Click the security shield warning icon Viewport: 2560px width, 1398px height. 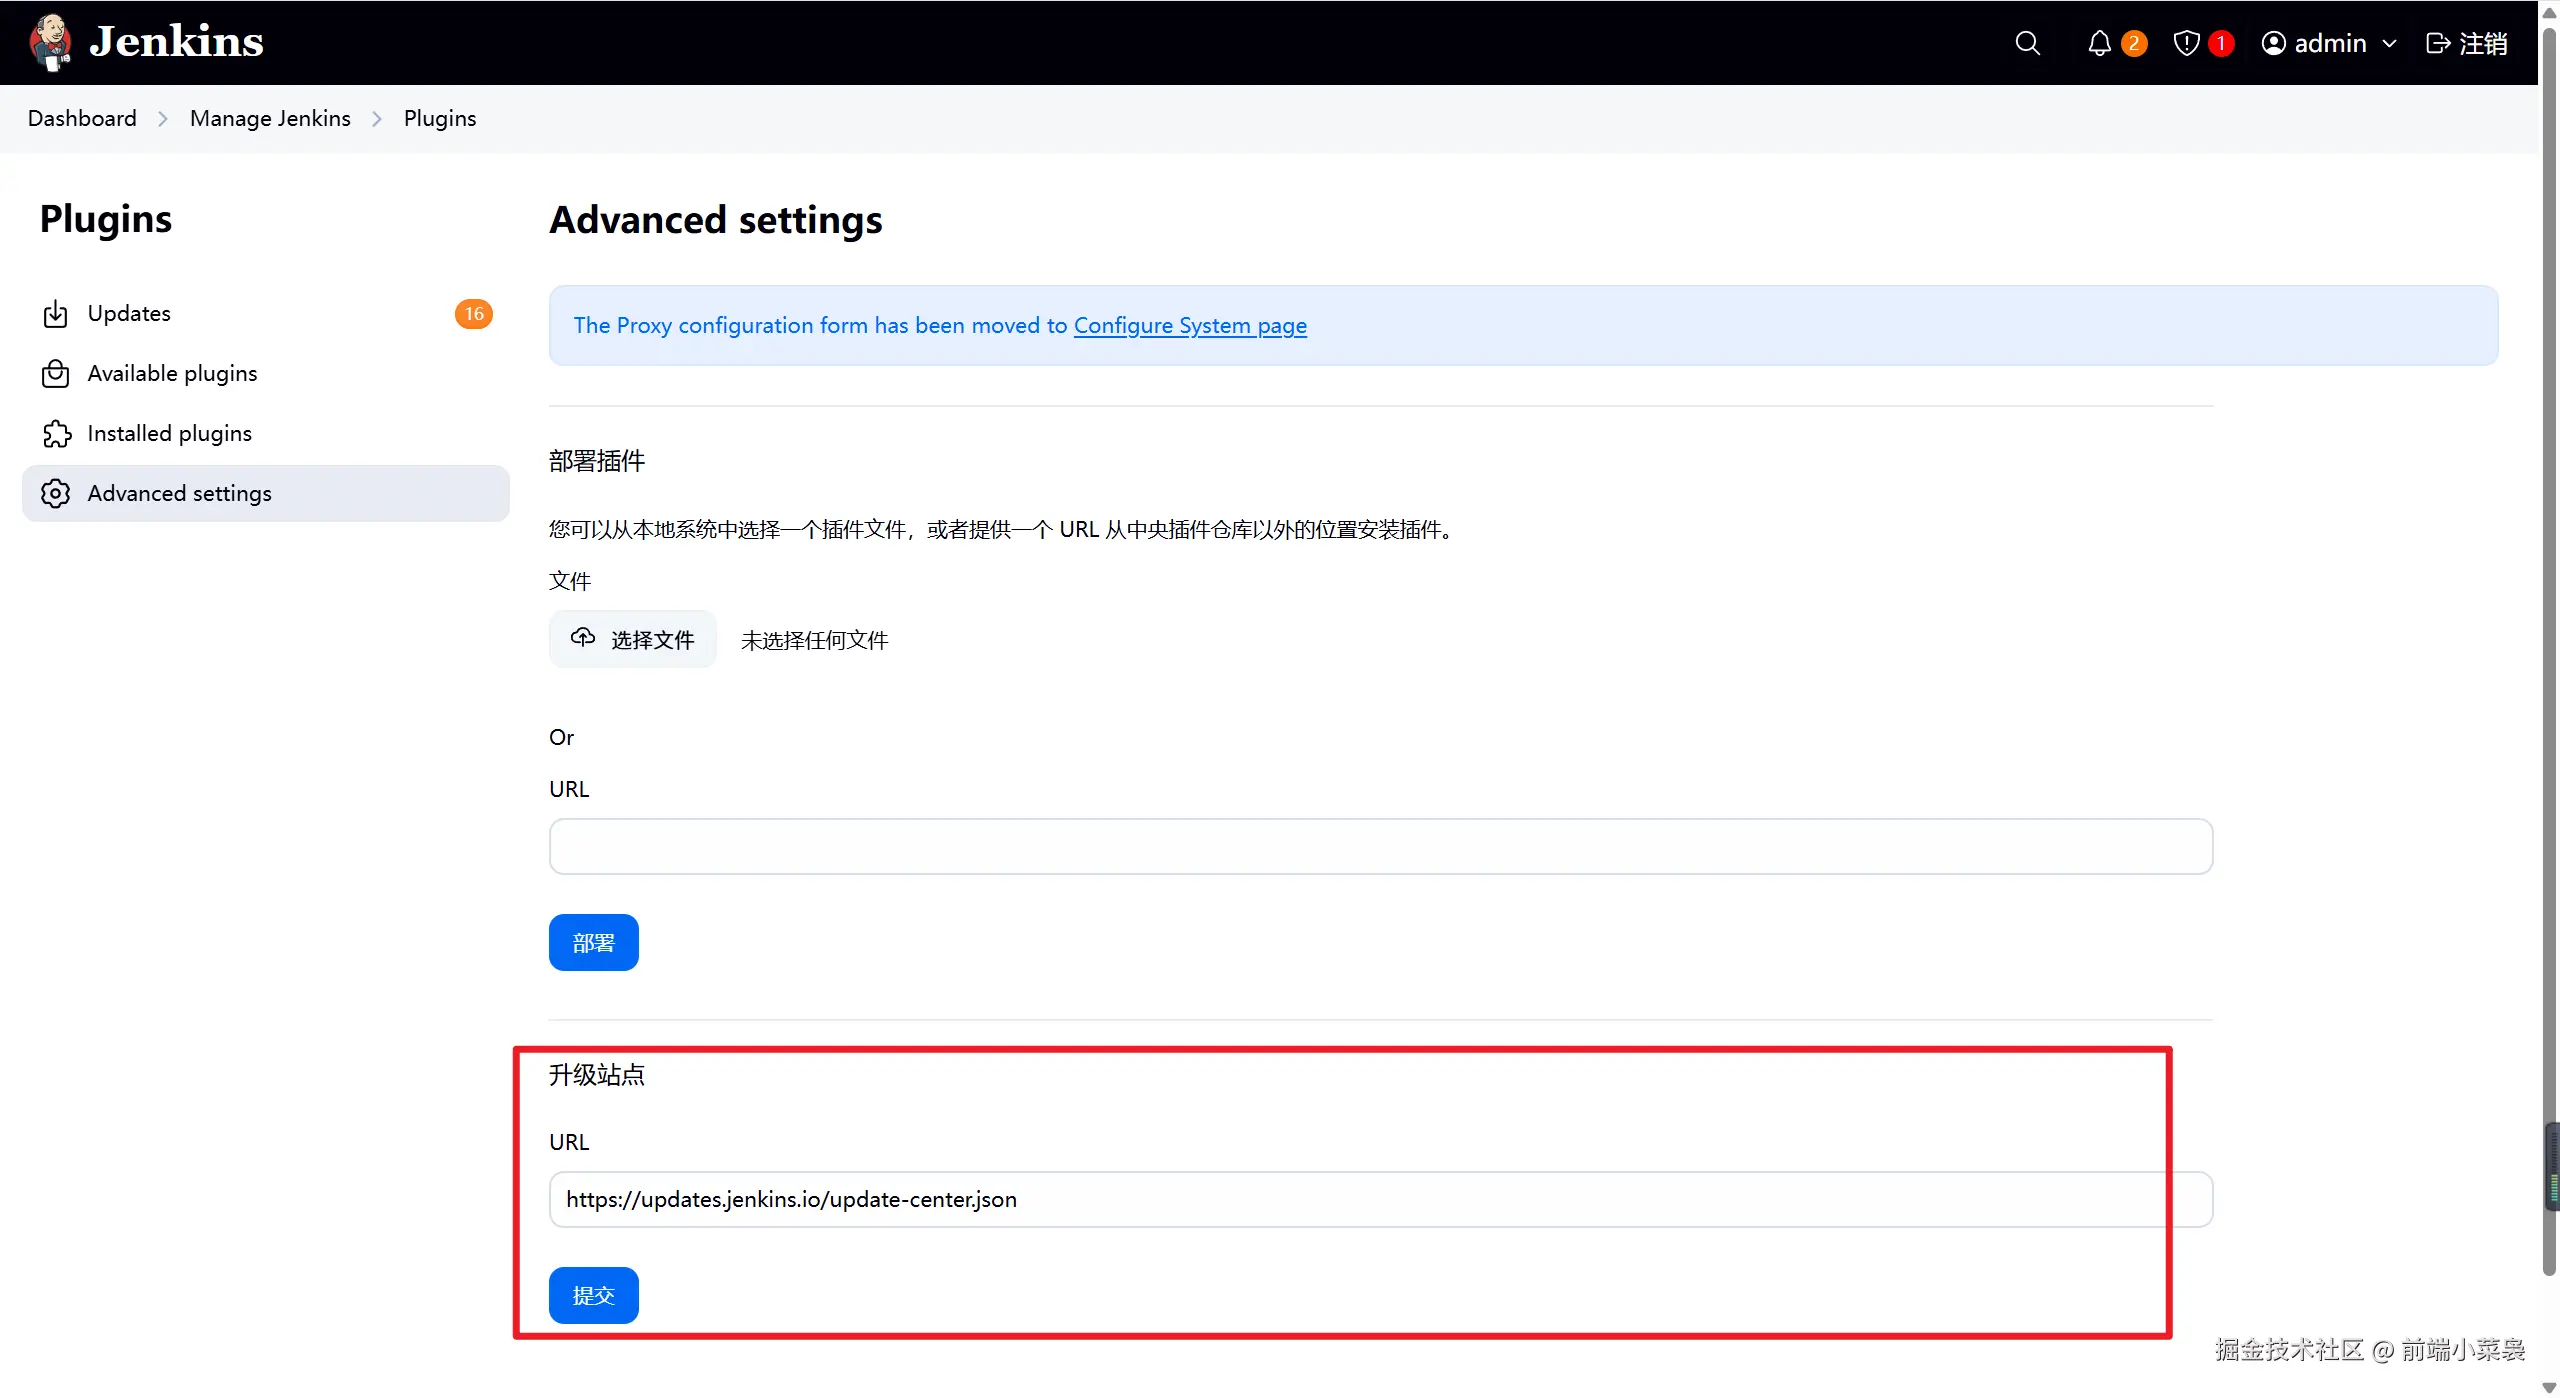tap(2187, 43)
